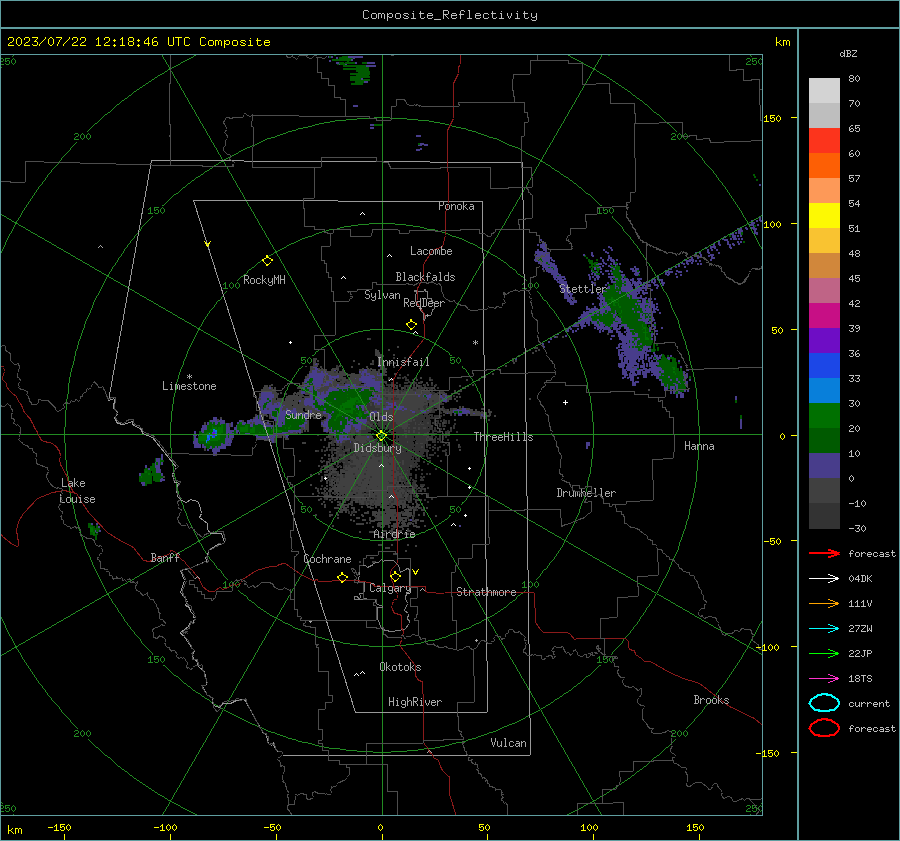Click the Stettler label near echoes
This screenshot has height=841, width=900.
point(583,289)
